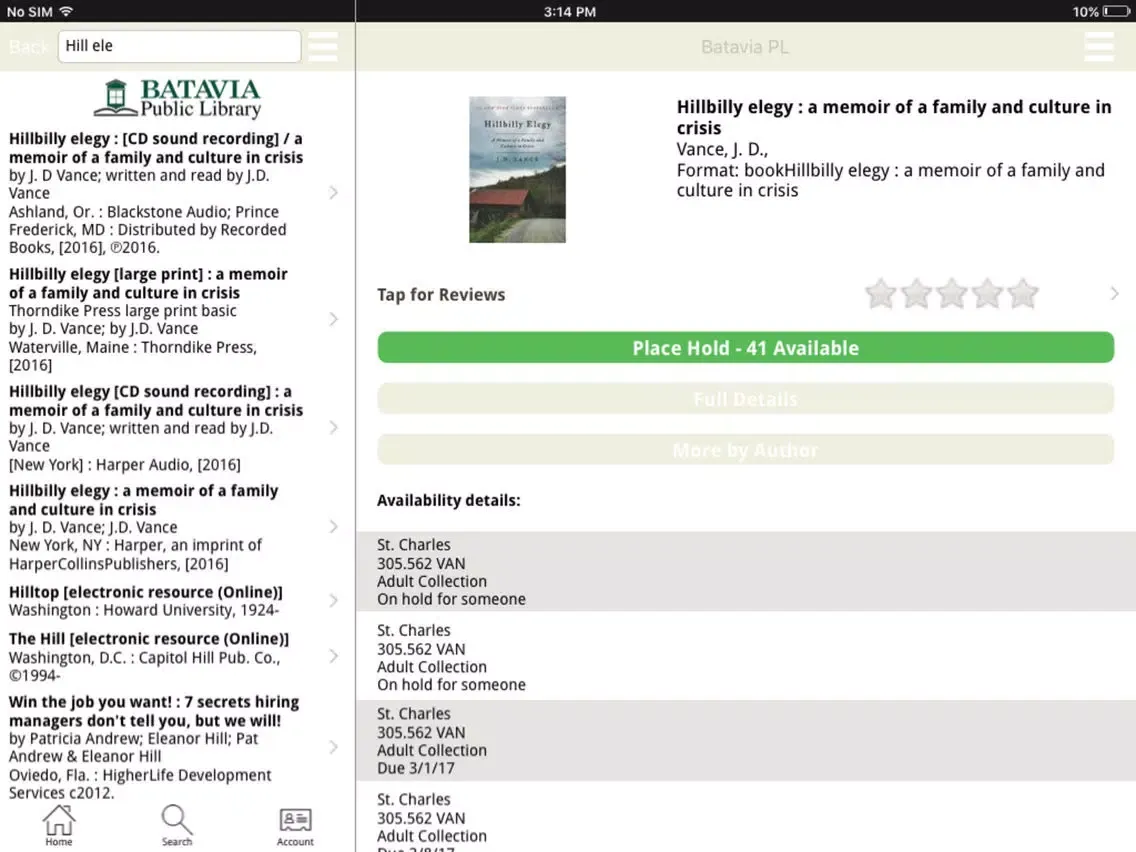Expand Blackstone Audio CD sound recording result
The image size is (1136, 852).
pos(333,193)
